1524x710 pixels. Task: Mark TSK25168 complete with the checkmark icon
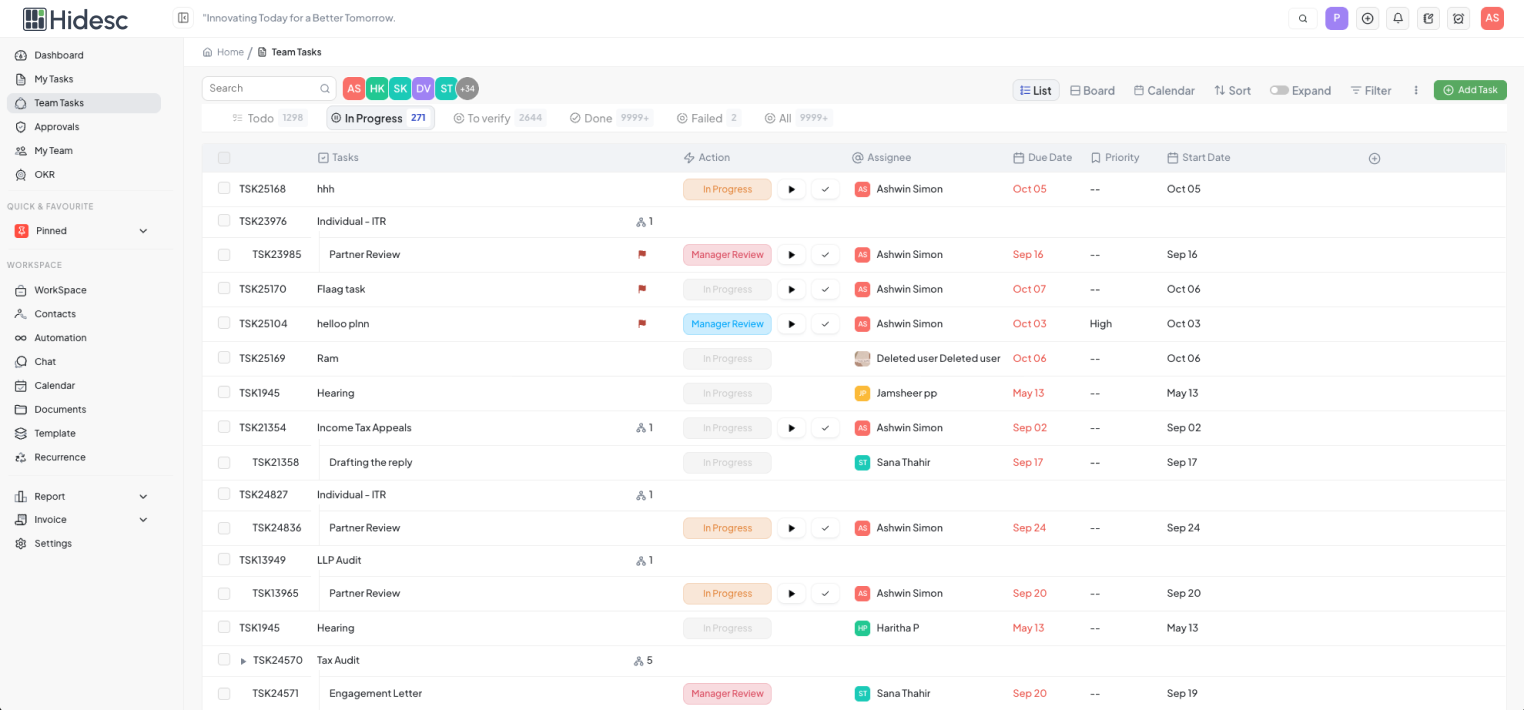(x=825, y=189)
